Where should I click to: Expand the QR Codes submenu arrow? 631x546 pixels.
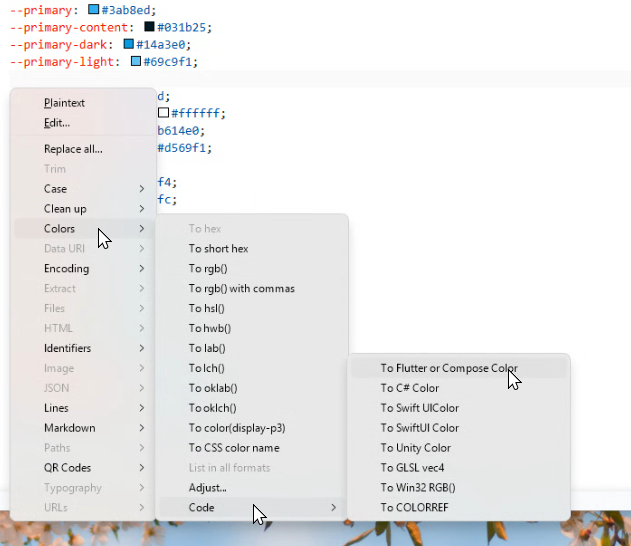pos(142,468)
